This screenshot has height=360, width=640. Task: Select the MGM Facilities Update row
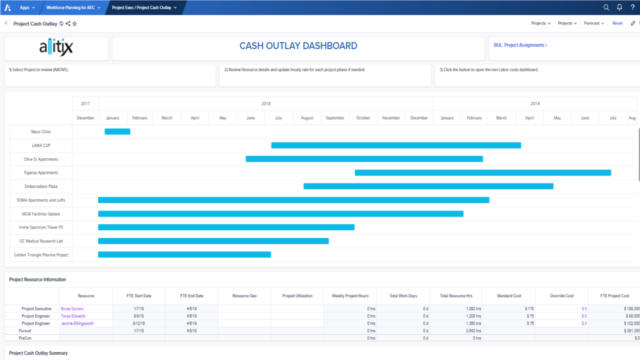tap(41, 214)
